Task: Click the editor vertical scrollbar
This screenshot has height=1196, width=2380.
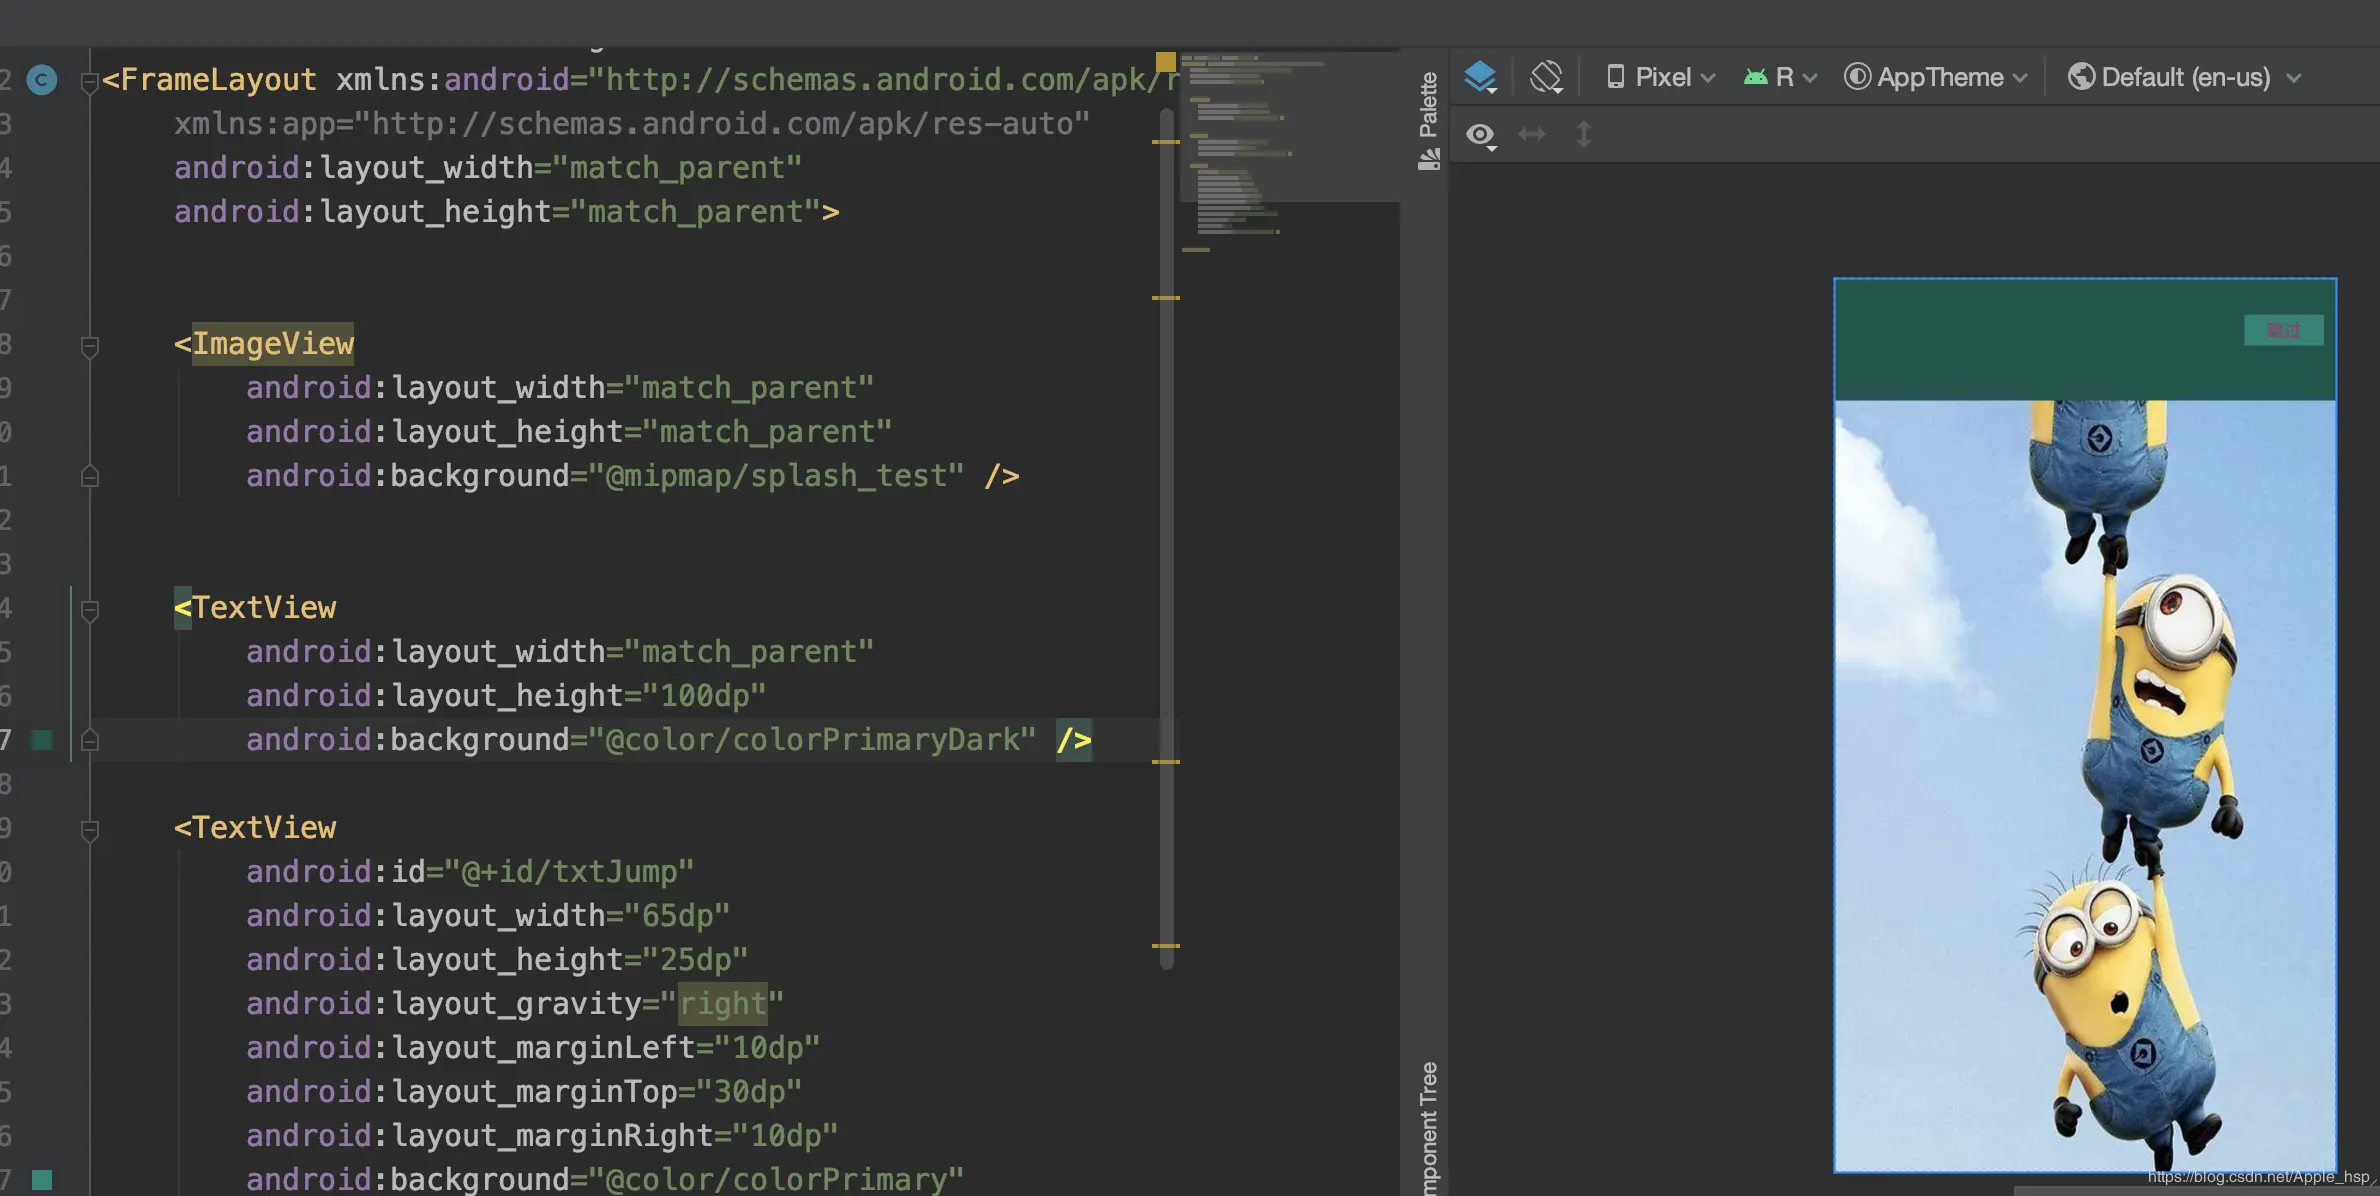Action: pyautogui.click(x=1166, y=540)
